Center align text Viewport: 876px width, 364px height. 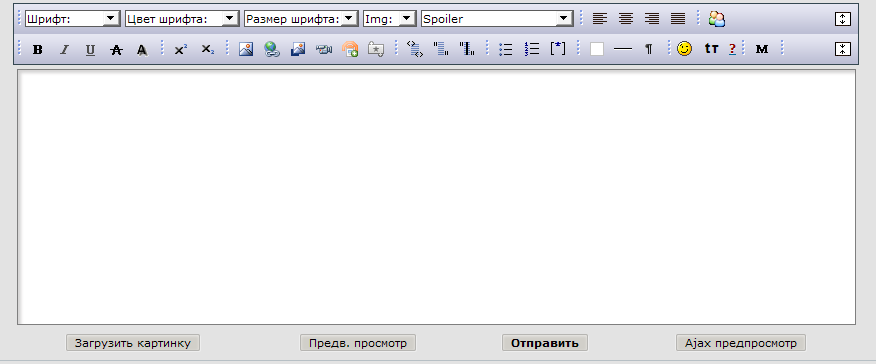click(x=626, y=19)
